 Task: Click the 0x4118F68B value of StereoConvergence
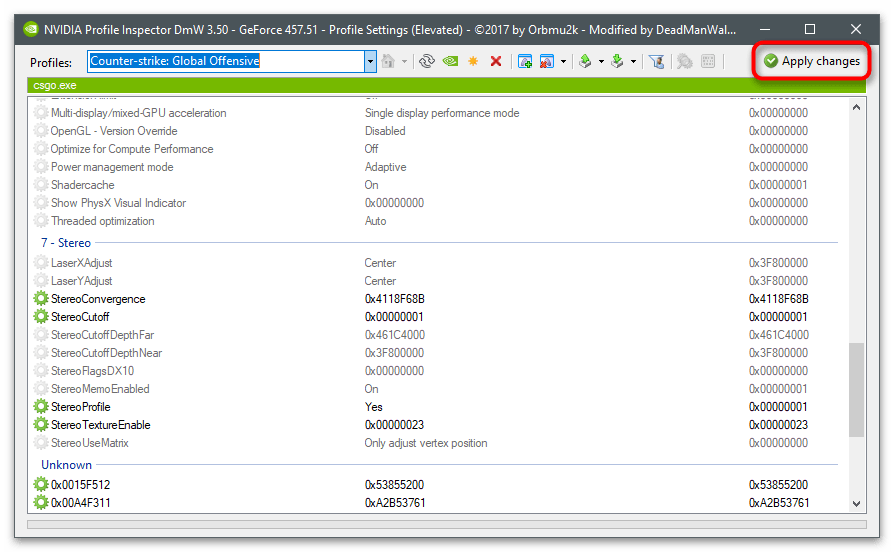(x=395, y=299)
